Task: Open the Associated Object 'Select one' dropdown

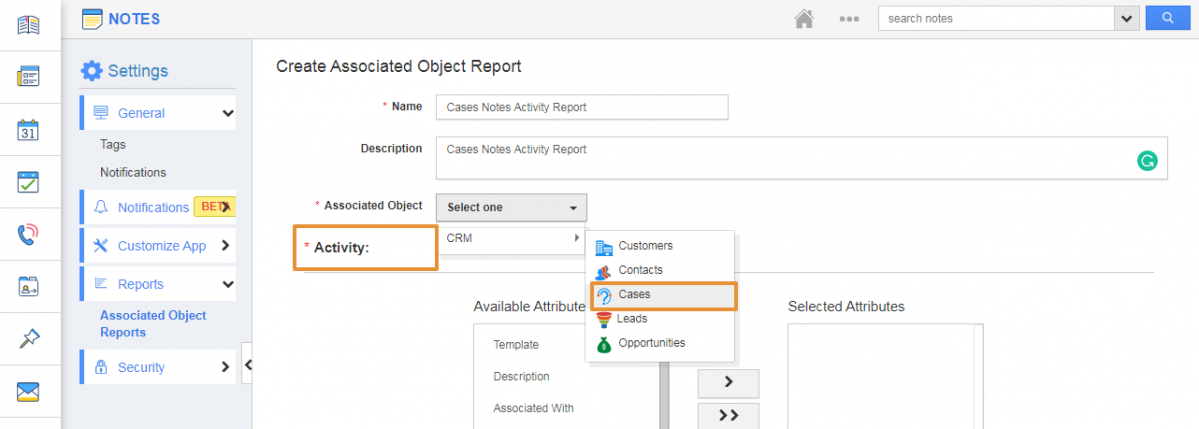Action: click(511, 207)
